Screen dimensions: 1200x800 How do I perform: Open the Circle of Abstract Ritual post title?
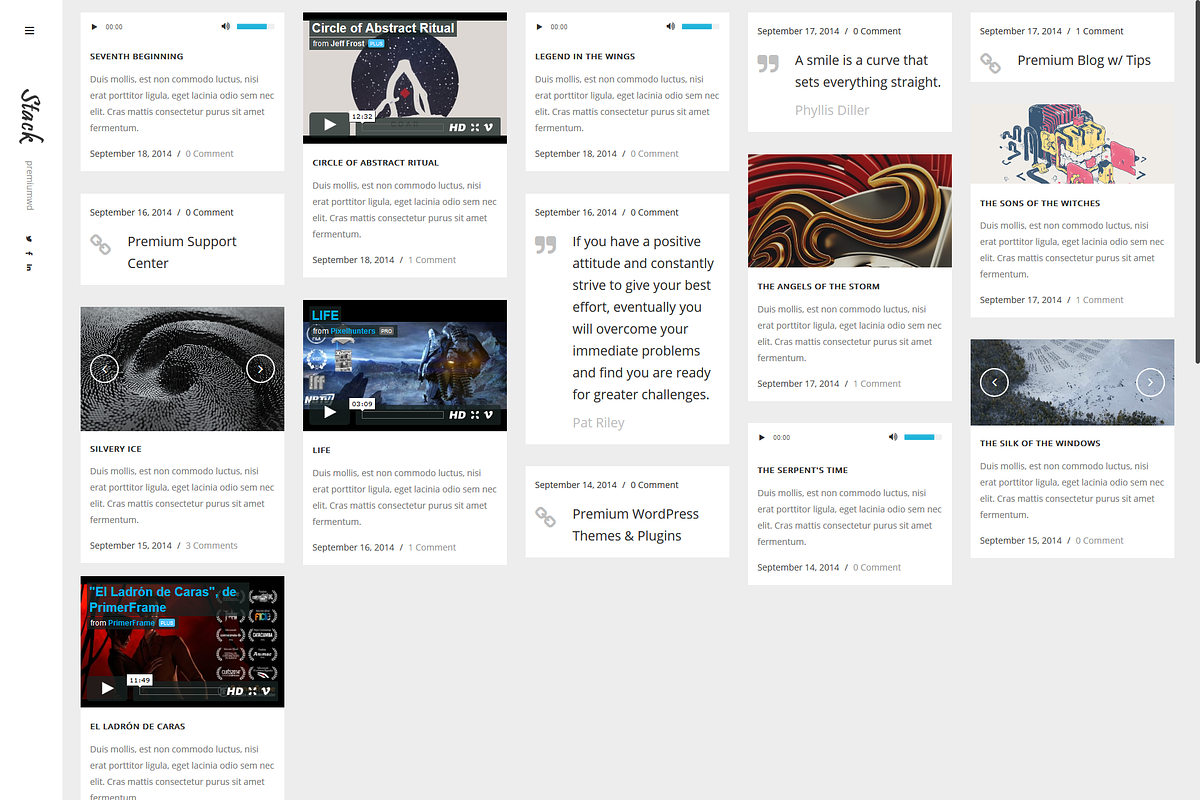(375, 163)
